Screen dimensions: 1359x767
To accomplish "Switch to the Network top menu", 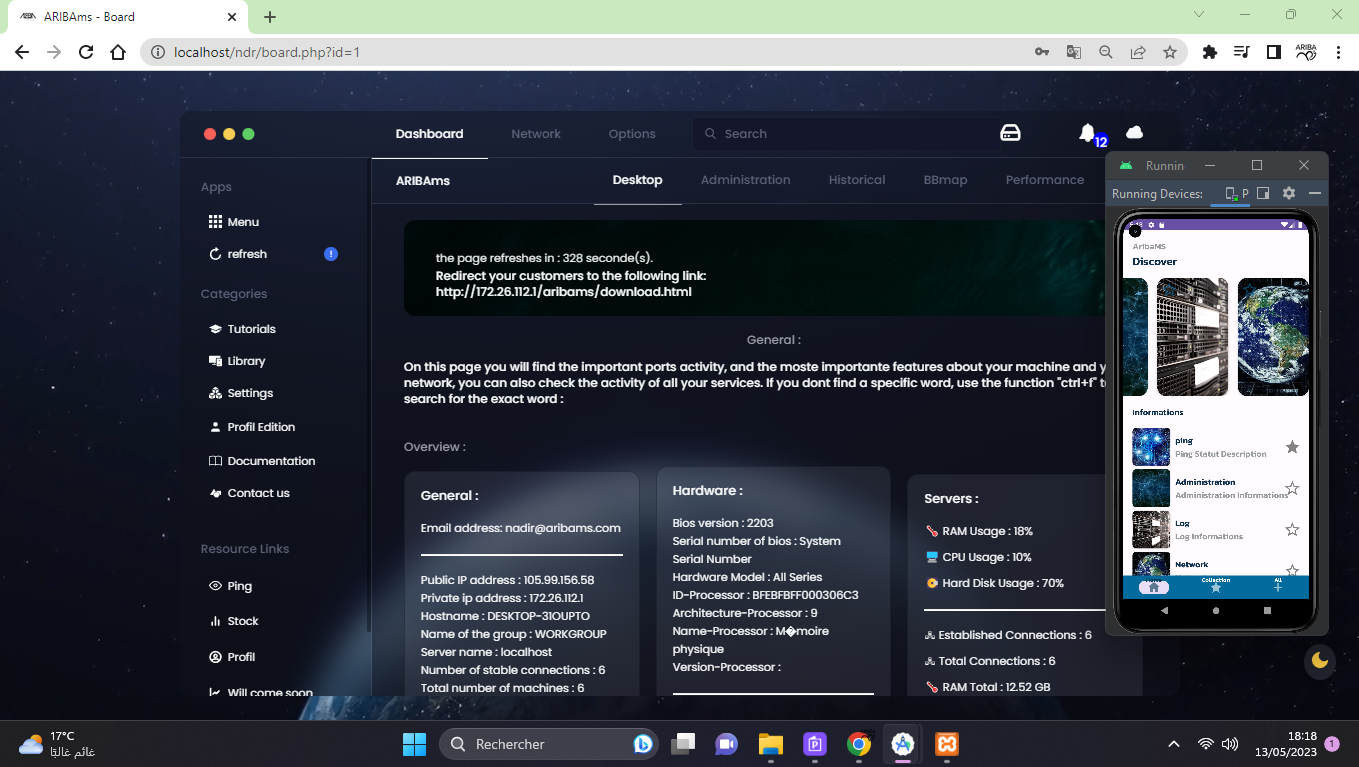I will [x=536, y=134].
